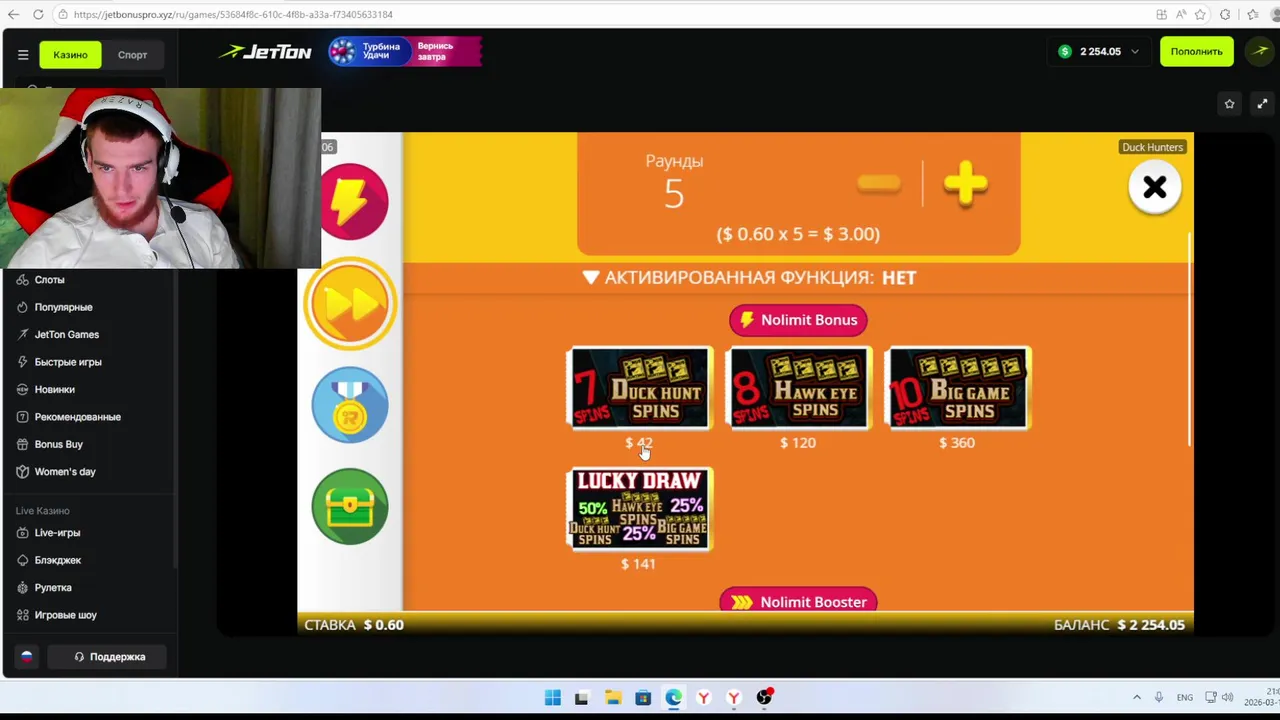Click the БАЛАНС $ 2 254.05 text

tap(1119, 625)
